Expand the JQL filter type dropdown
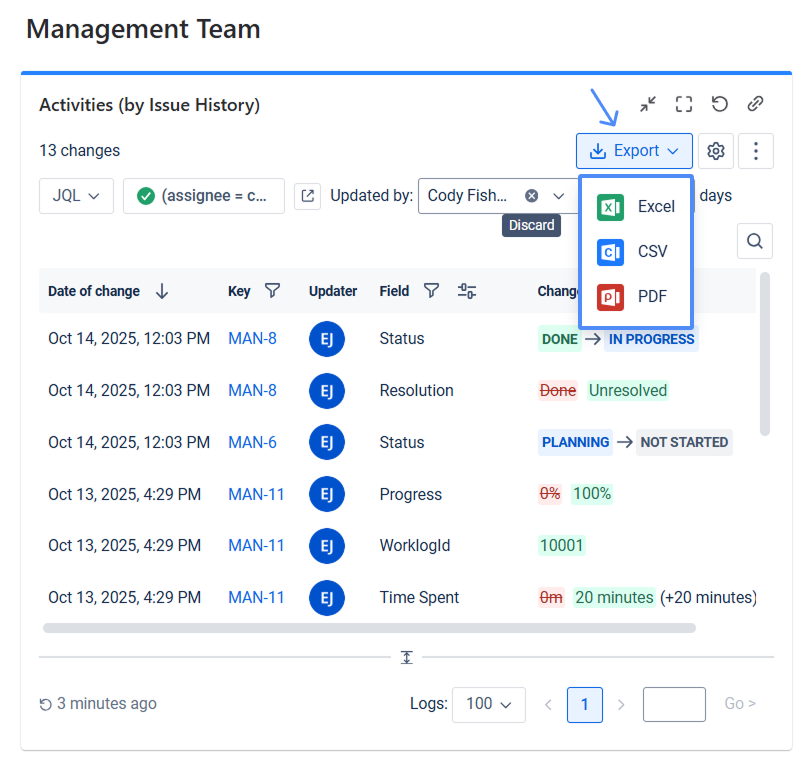Screen dimensions: 807x765 coord(76,196)
